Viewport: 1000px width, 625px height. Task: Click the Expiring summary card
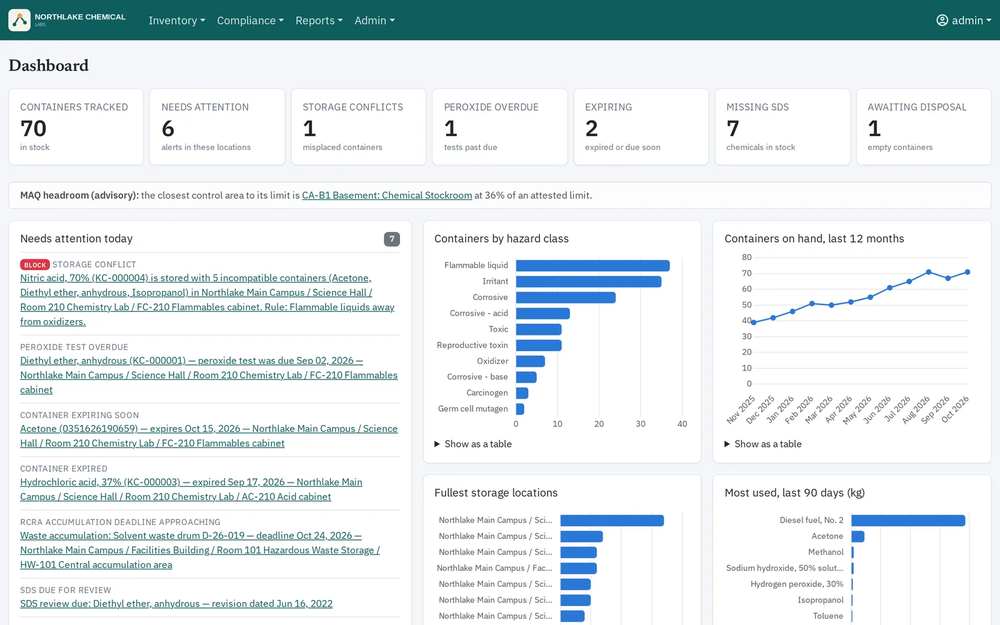pyautogui.click(x=641, y=127)
